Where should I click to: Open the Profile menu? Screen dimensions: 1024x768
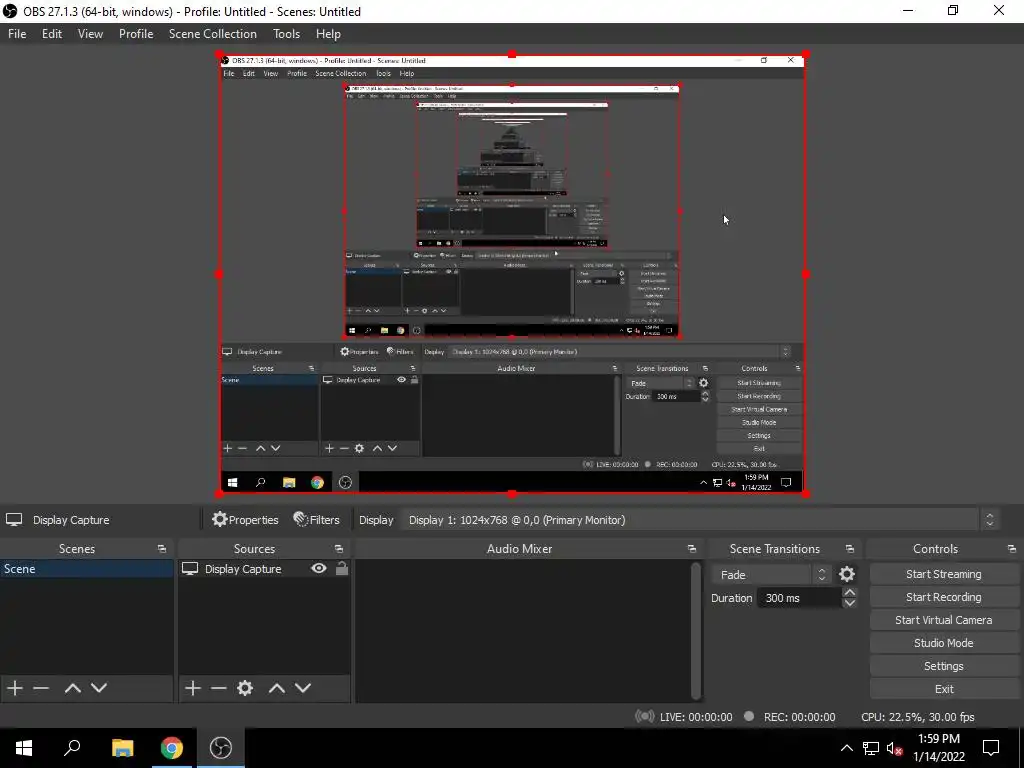(x=136, y=34)
